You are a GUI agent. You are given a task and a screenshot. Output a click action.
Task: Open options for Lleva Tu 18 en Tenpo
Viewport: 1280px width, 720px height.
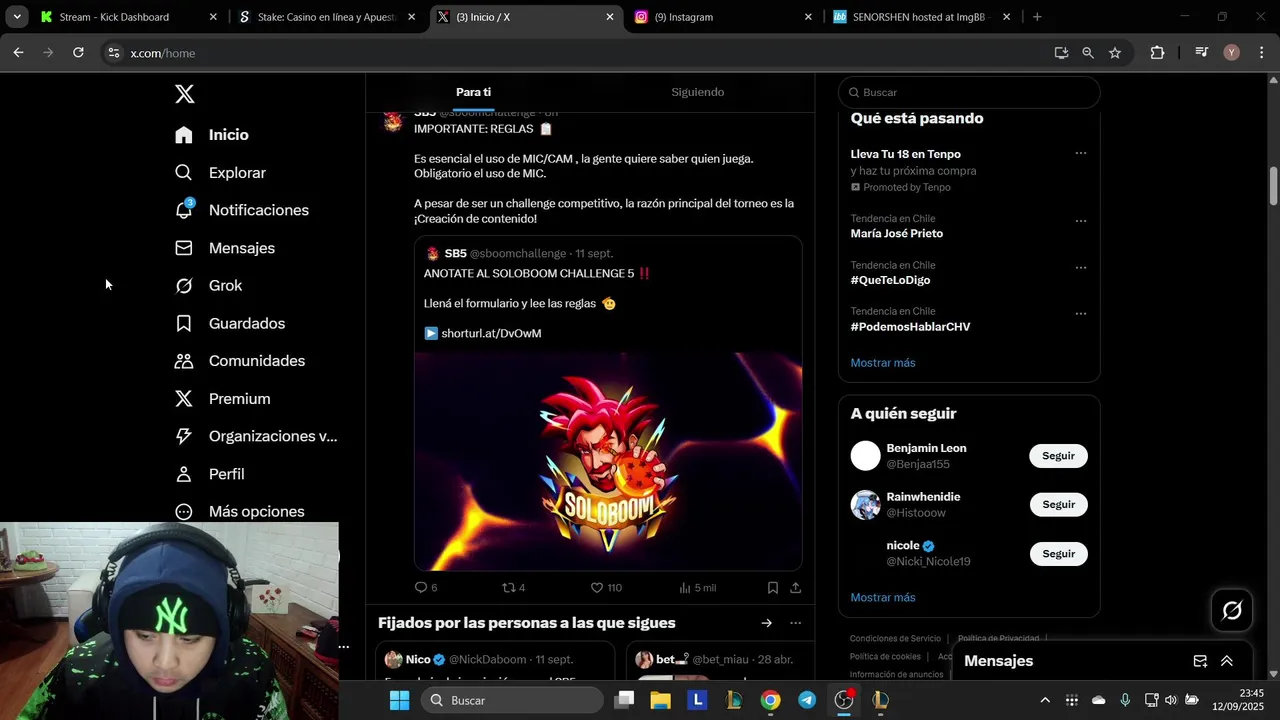tap(1081, 154)
